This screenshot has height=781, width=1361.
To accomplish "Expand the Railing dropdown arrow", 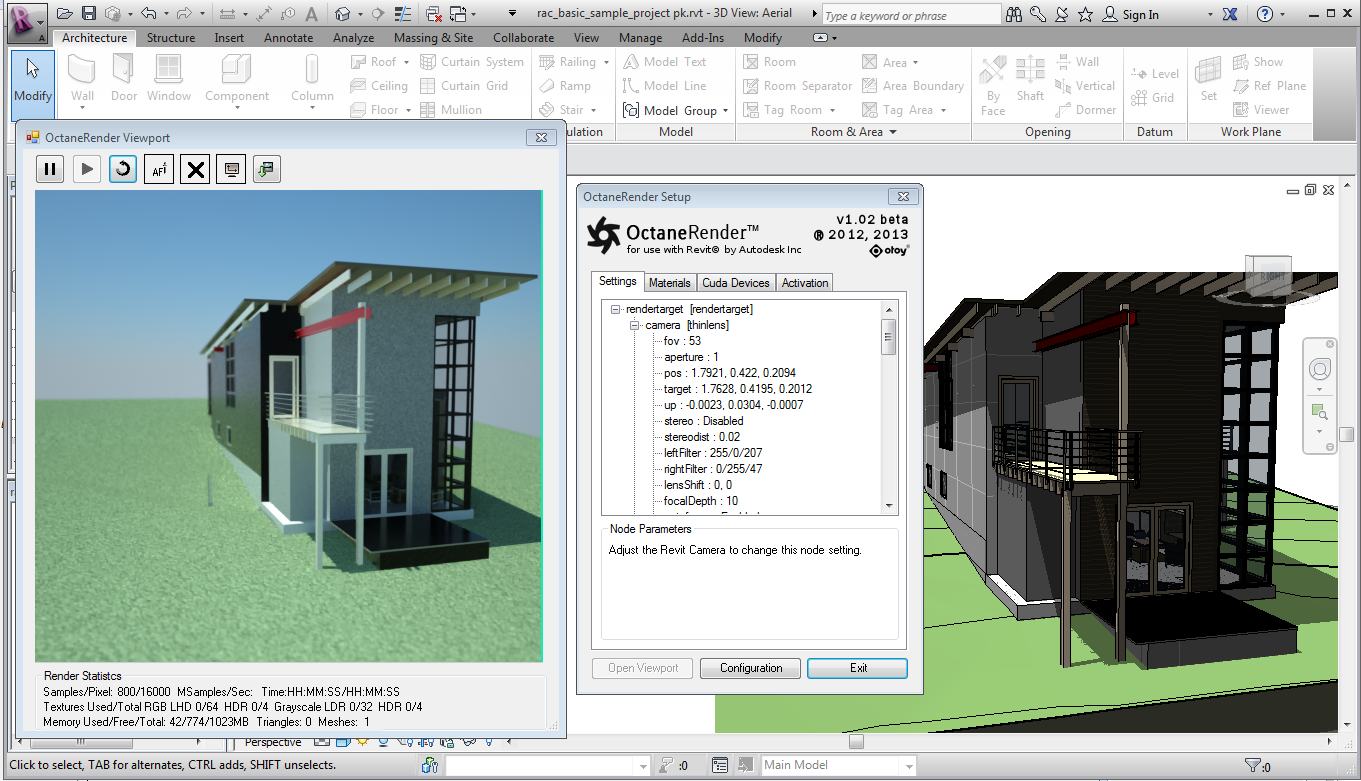I will click(x=606, y=62).
